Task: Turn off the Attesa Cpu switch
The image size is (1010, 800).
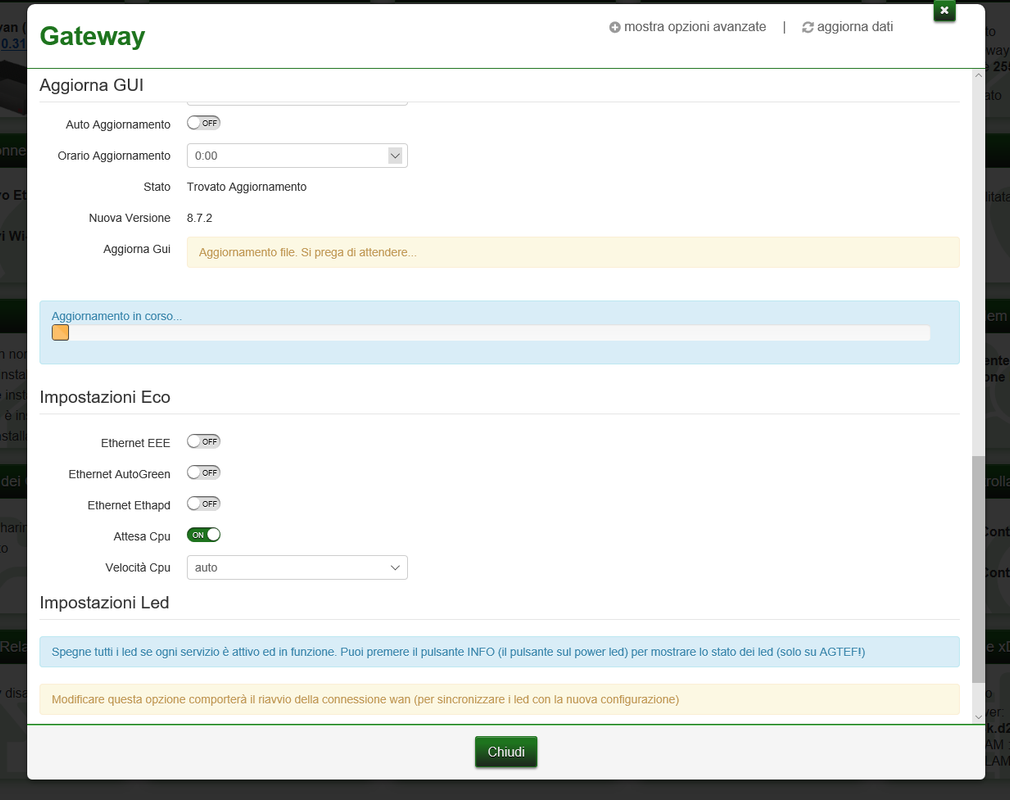Action: pyautogui.click(x=204, y=535)
